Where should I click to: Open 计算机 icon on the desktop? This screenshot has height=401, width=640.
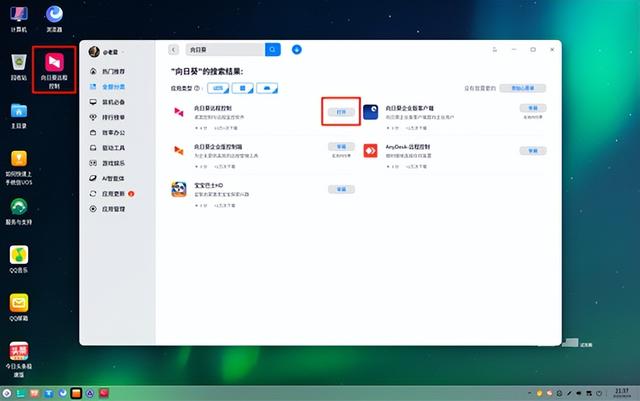point(19,19)
